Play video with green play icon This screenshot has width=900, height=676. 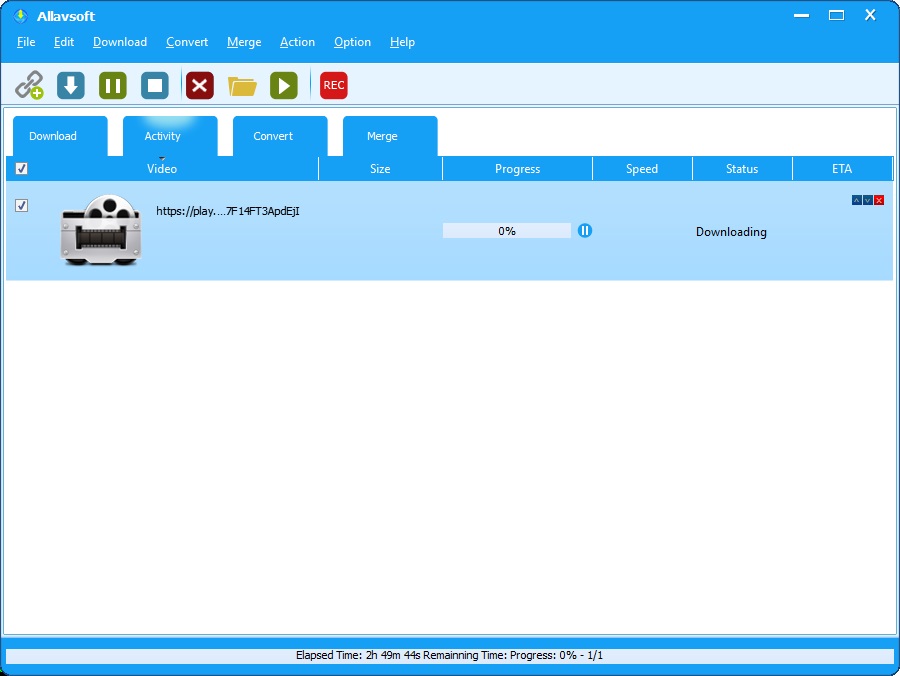(284, 86)
